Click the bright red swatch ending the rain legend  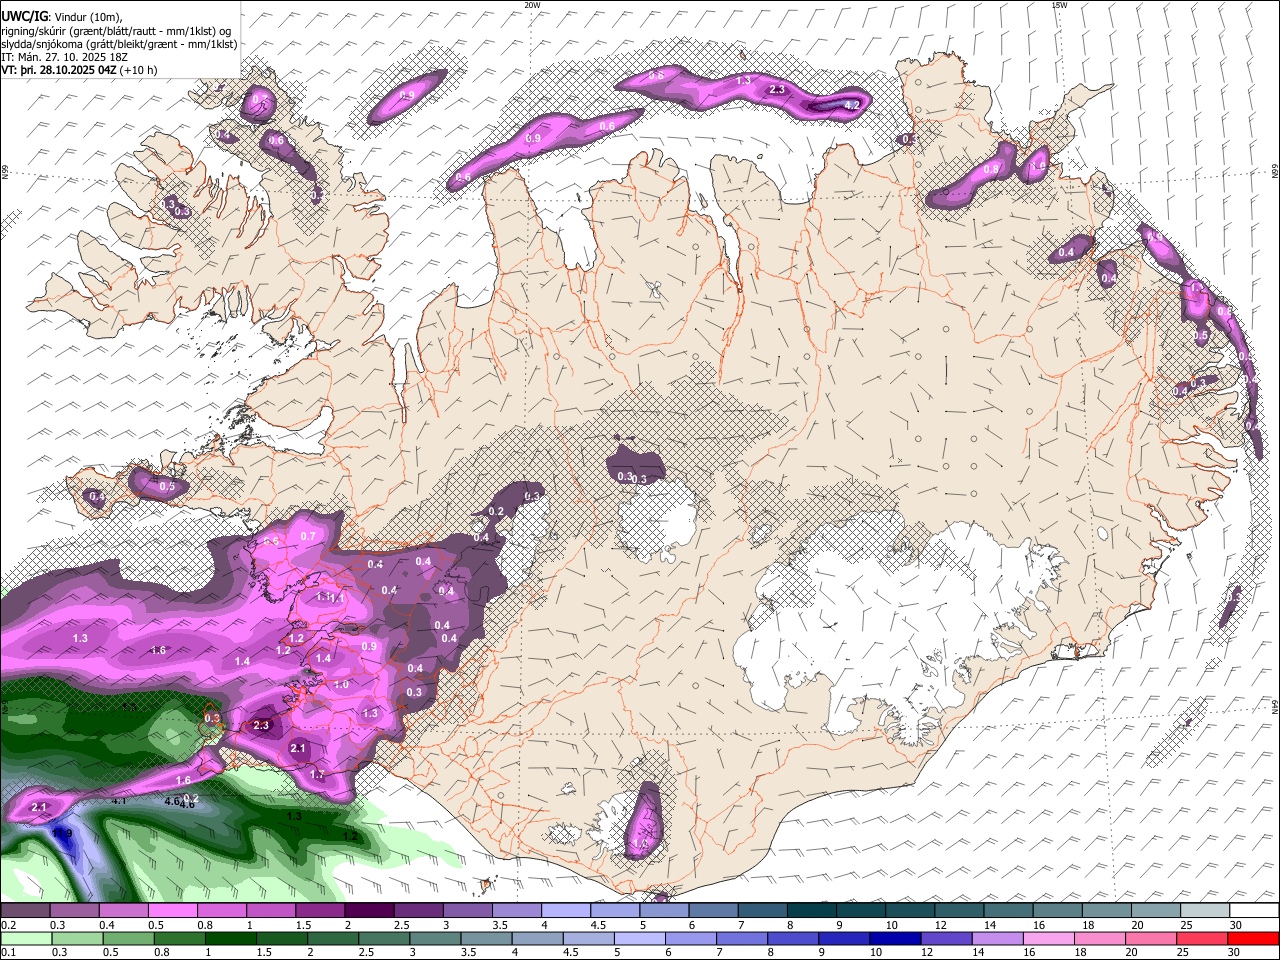1254,938
